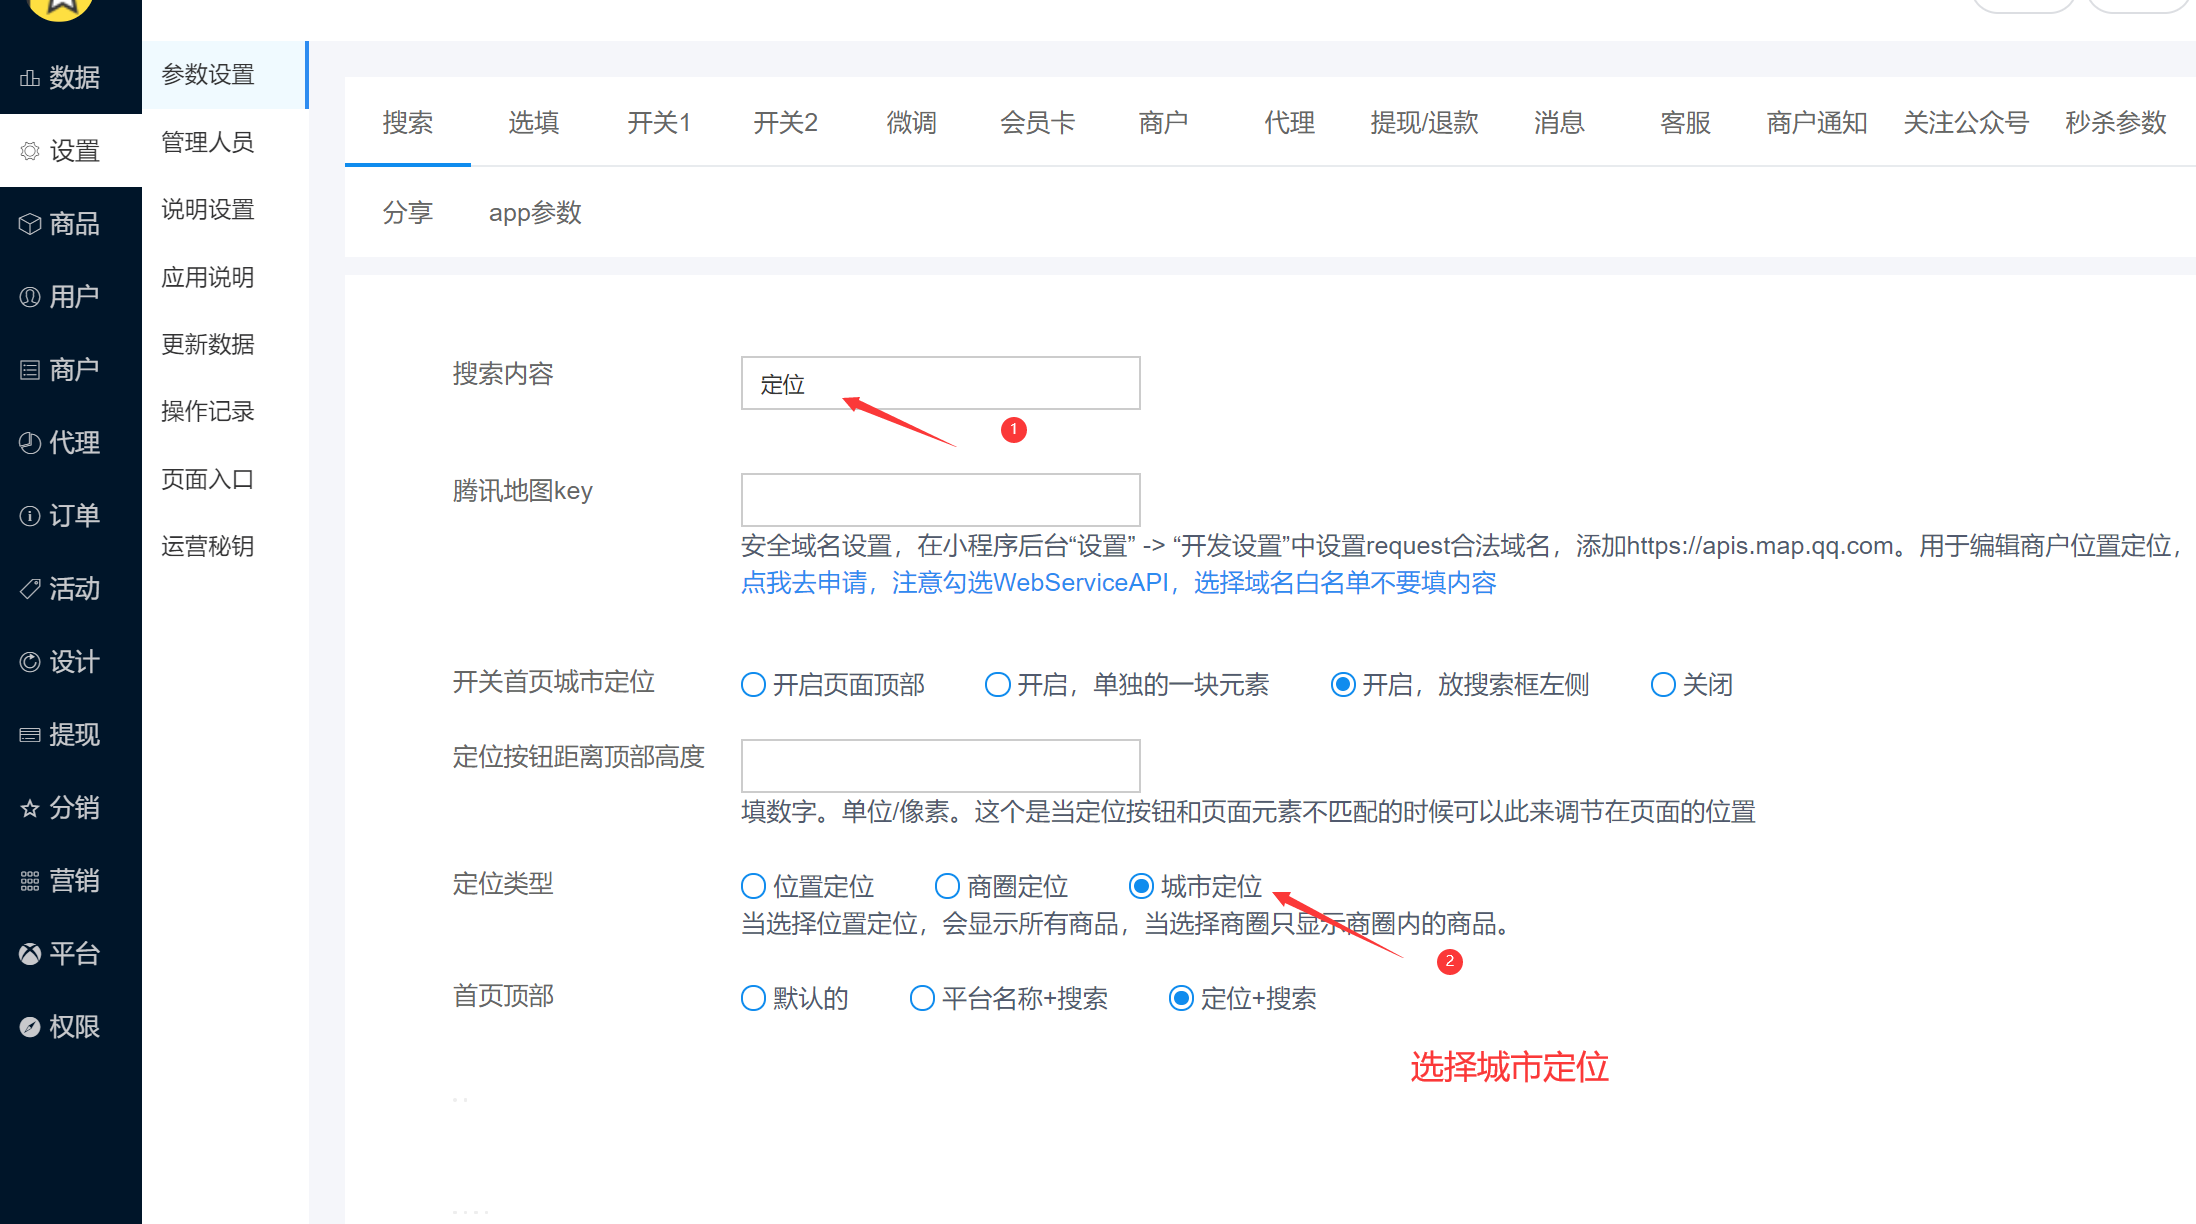Choose 城市定位 positioning type
The image size is (2196, 1224).
1141,886
